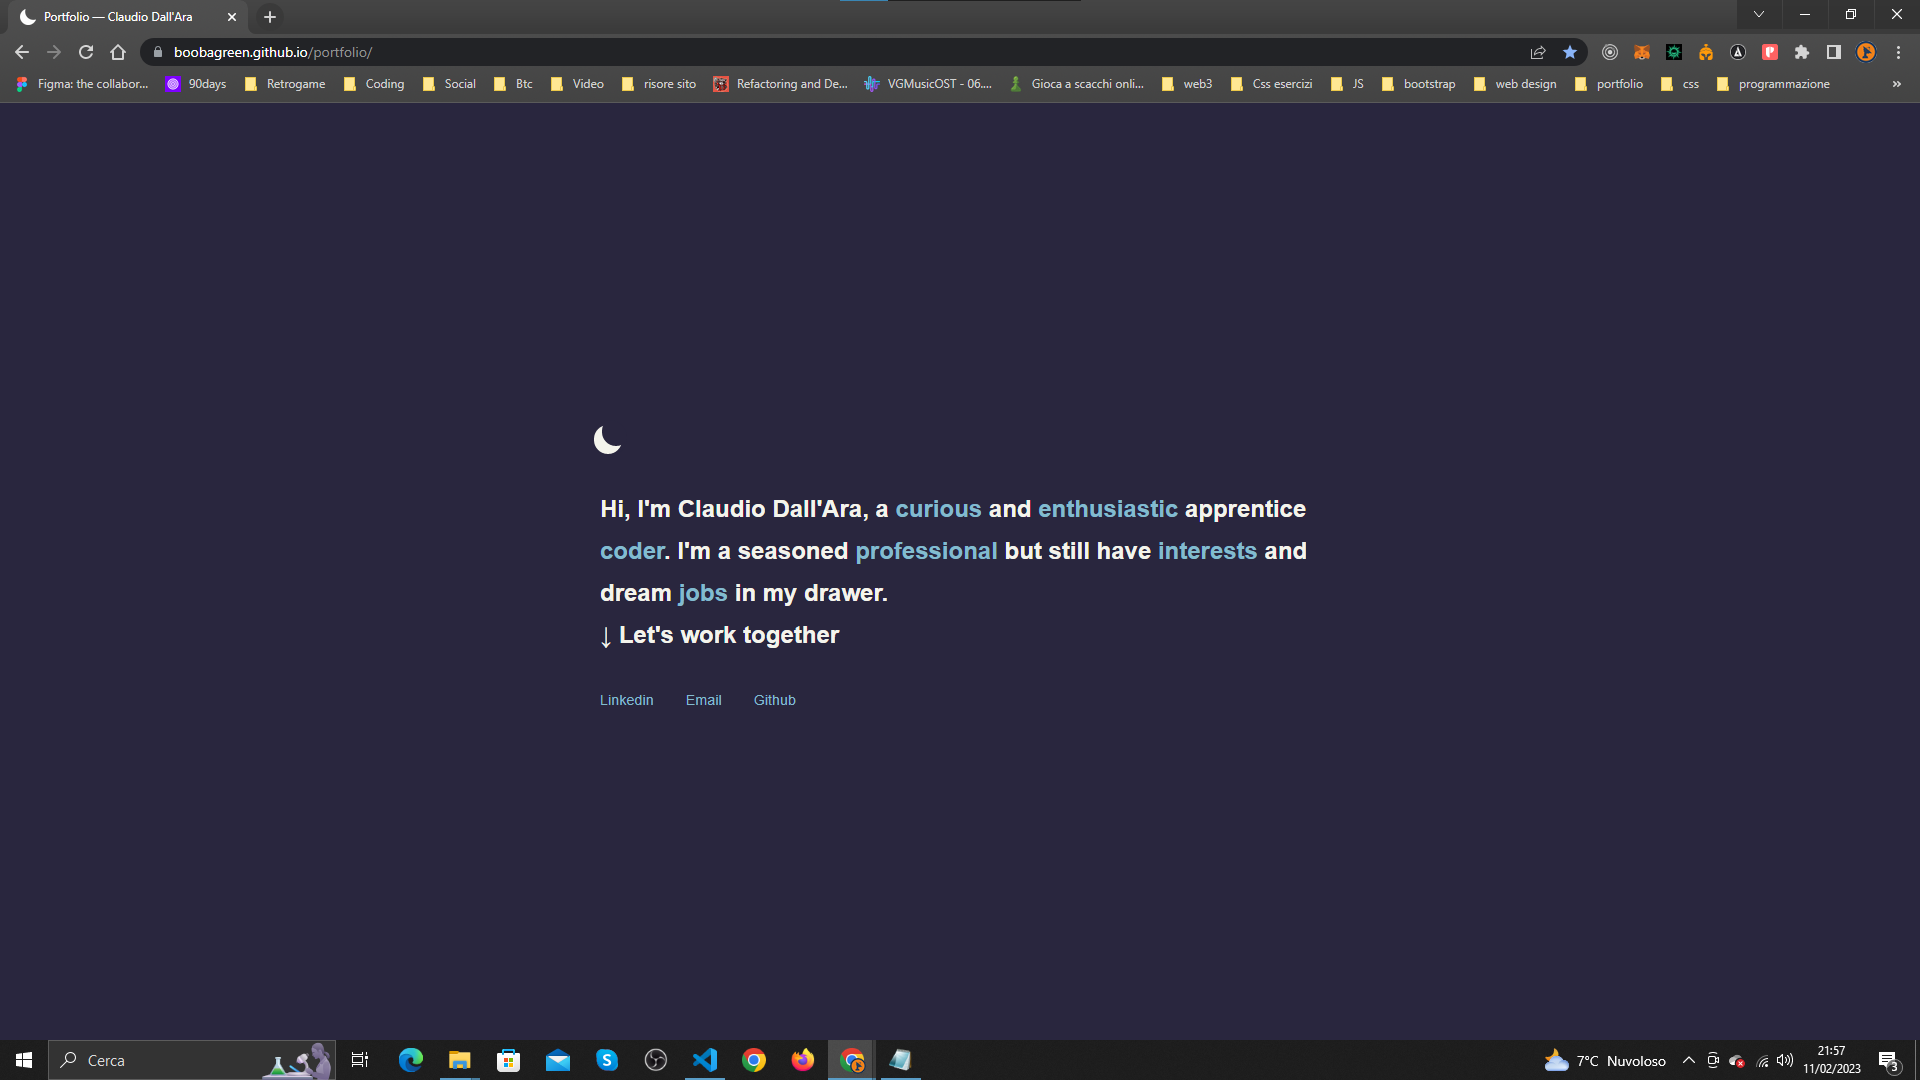
Task: Reload the page with refresh icon
Action: point(86,52)
